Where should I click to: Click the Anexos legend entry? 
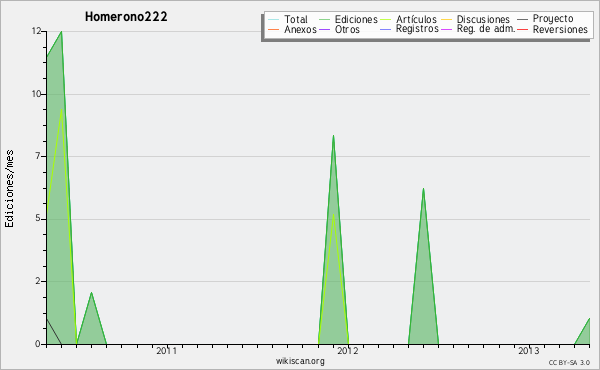coord(293,29)
